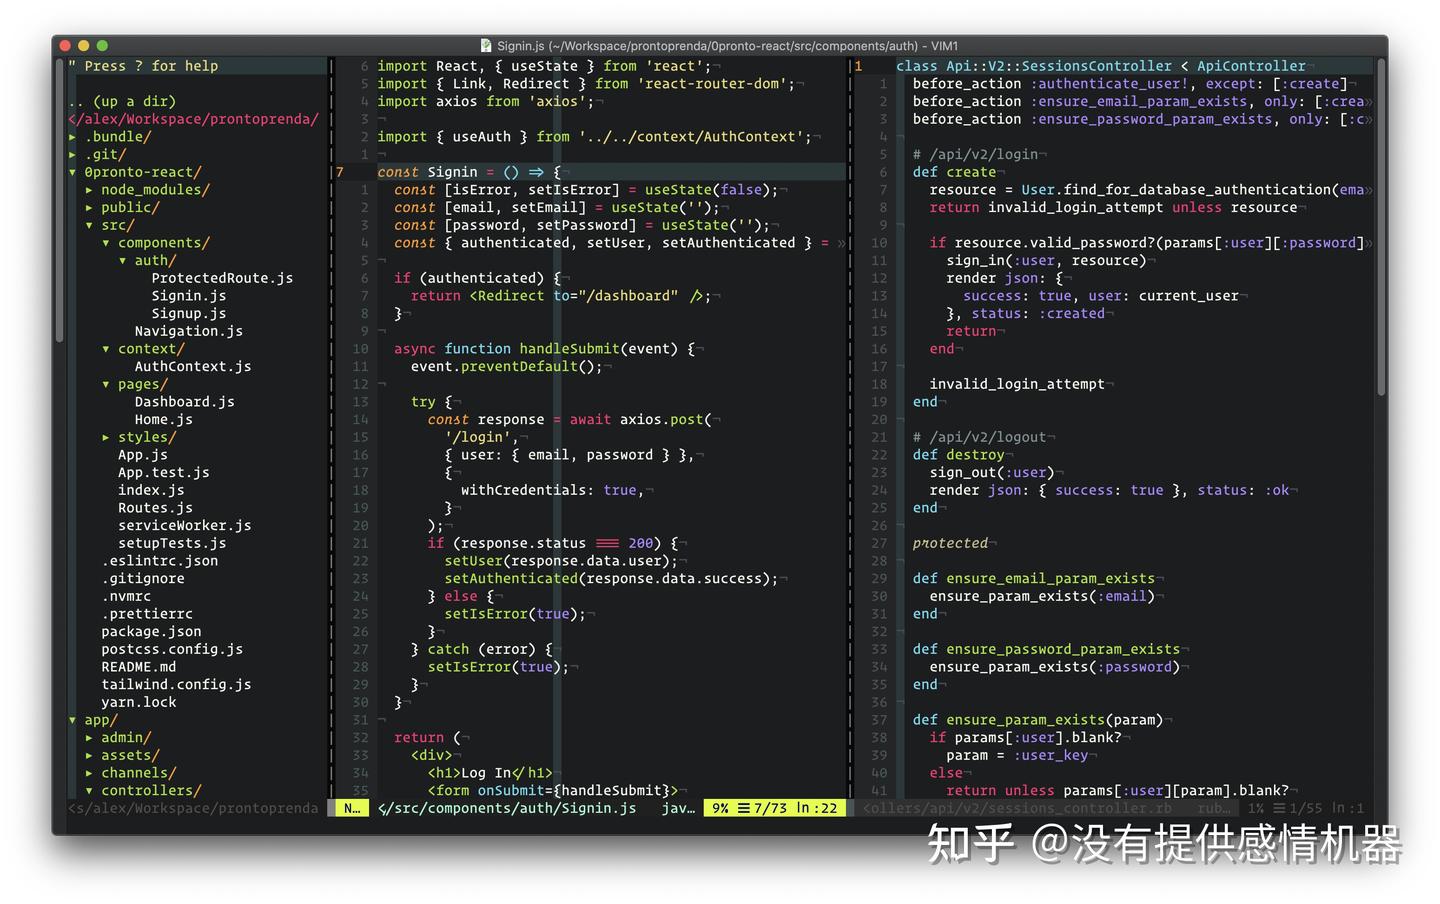Collapse the pages/ directory arrow

(106, 384)
